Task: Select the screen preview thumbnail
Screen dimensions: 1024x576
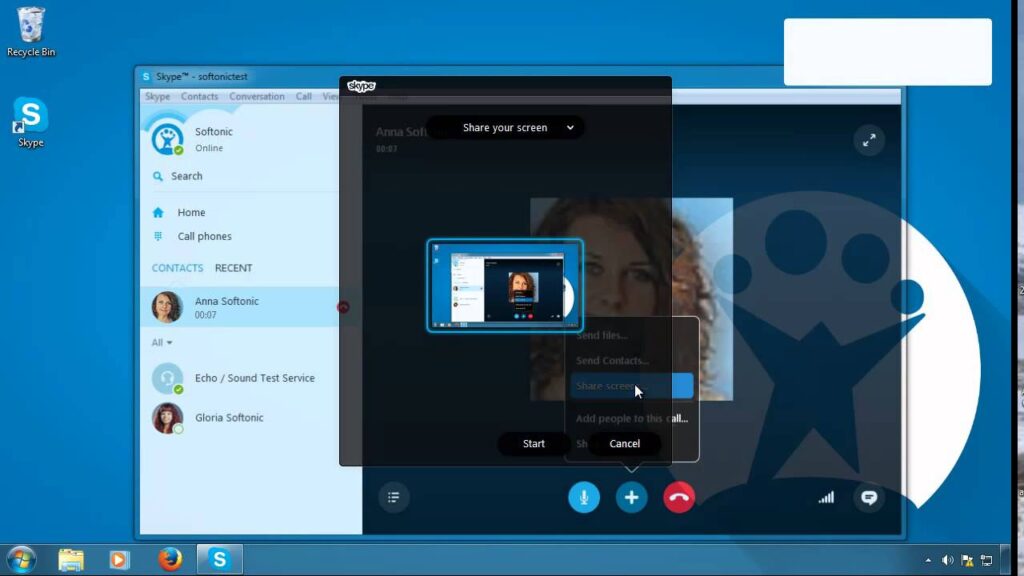Action: (505, 285)
